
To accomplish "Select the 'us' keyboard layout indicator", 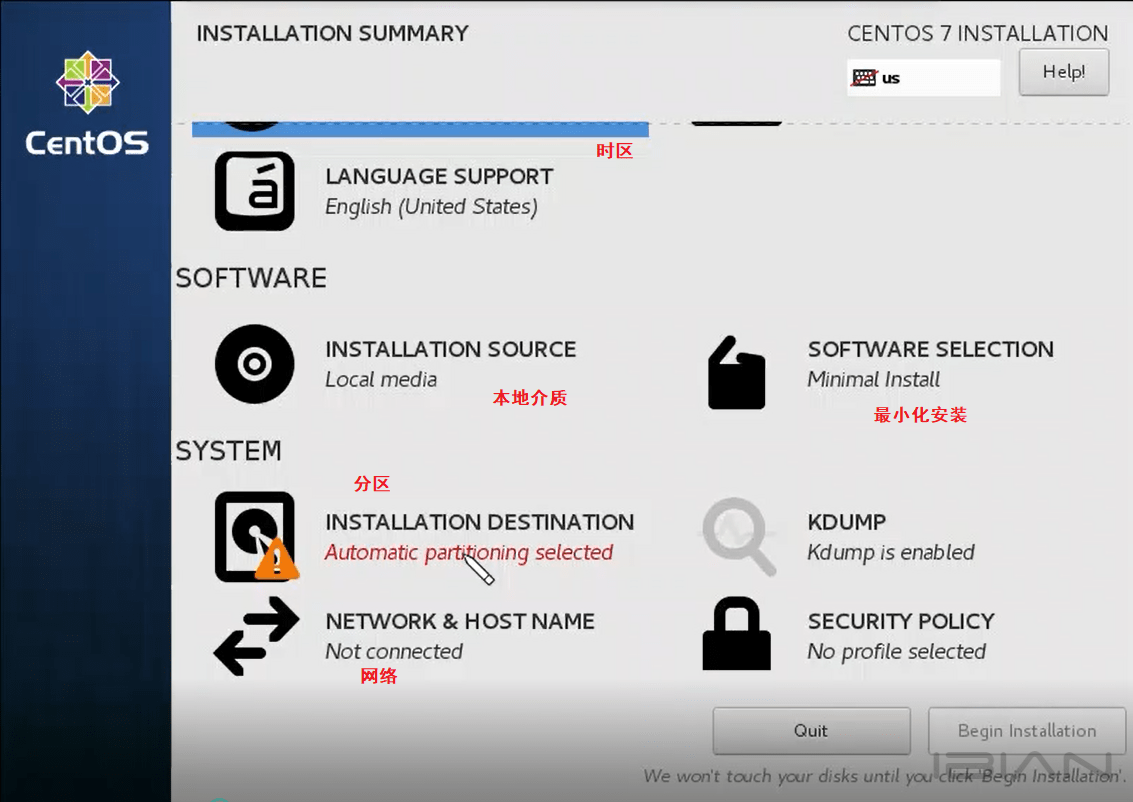I will pyautogui.click(x=891, y=78).
